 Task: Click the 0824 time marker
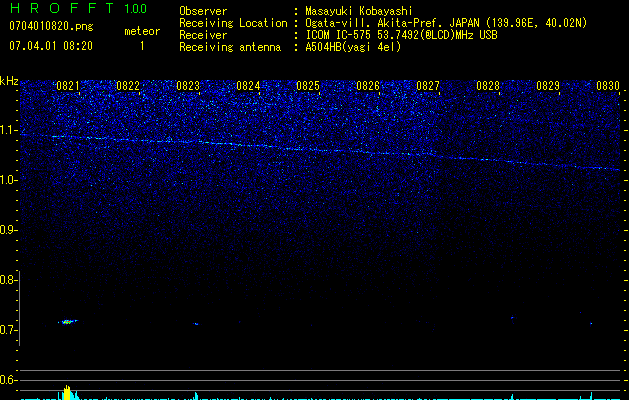[248, 86]
